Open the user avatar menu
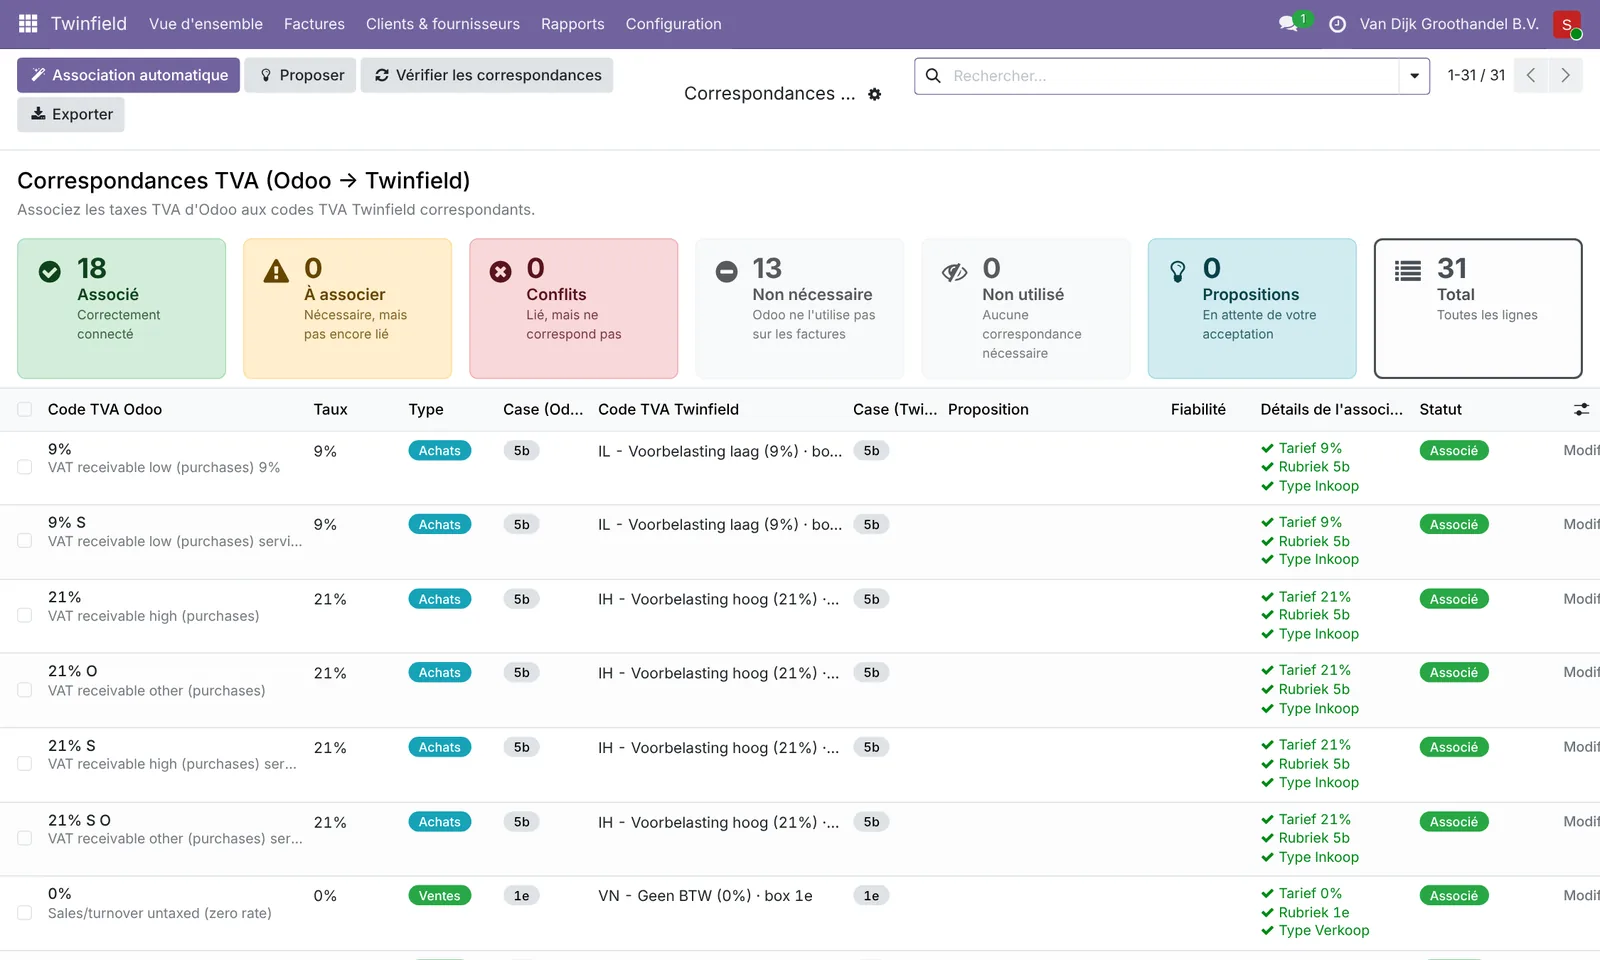This screenshot has width=1600, height=960. coord(1567,24)
